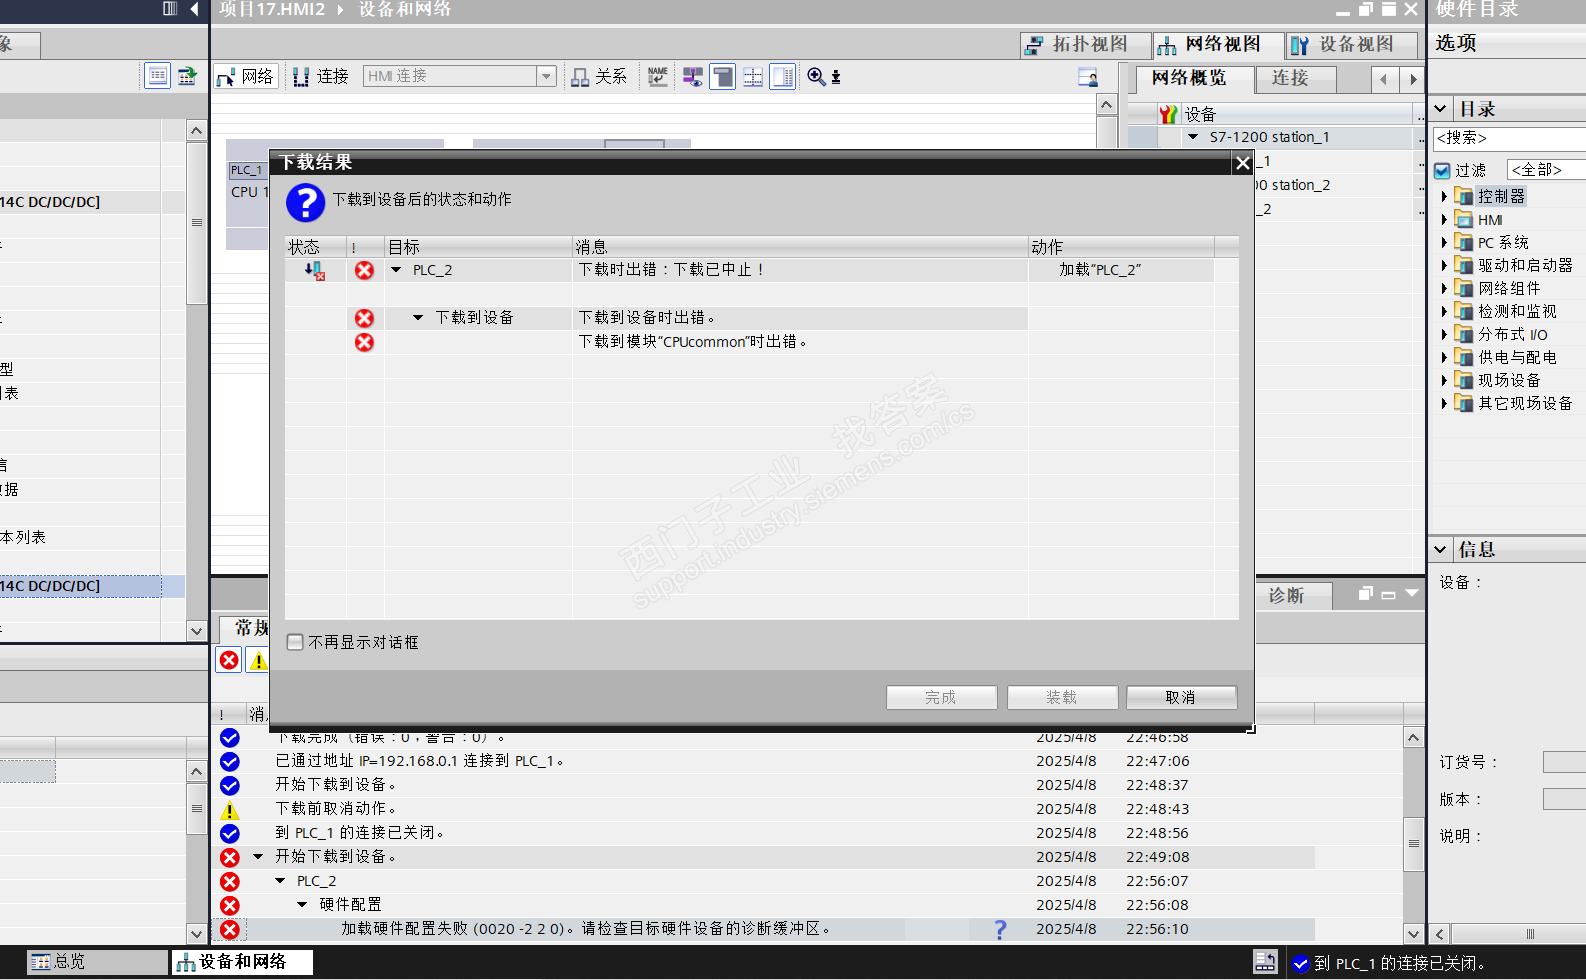Click the dashed grid toolbar icon

pos(753,76)
